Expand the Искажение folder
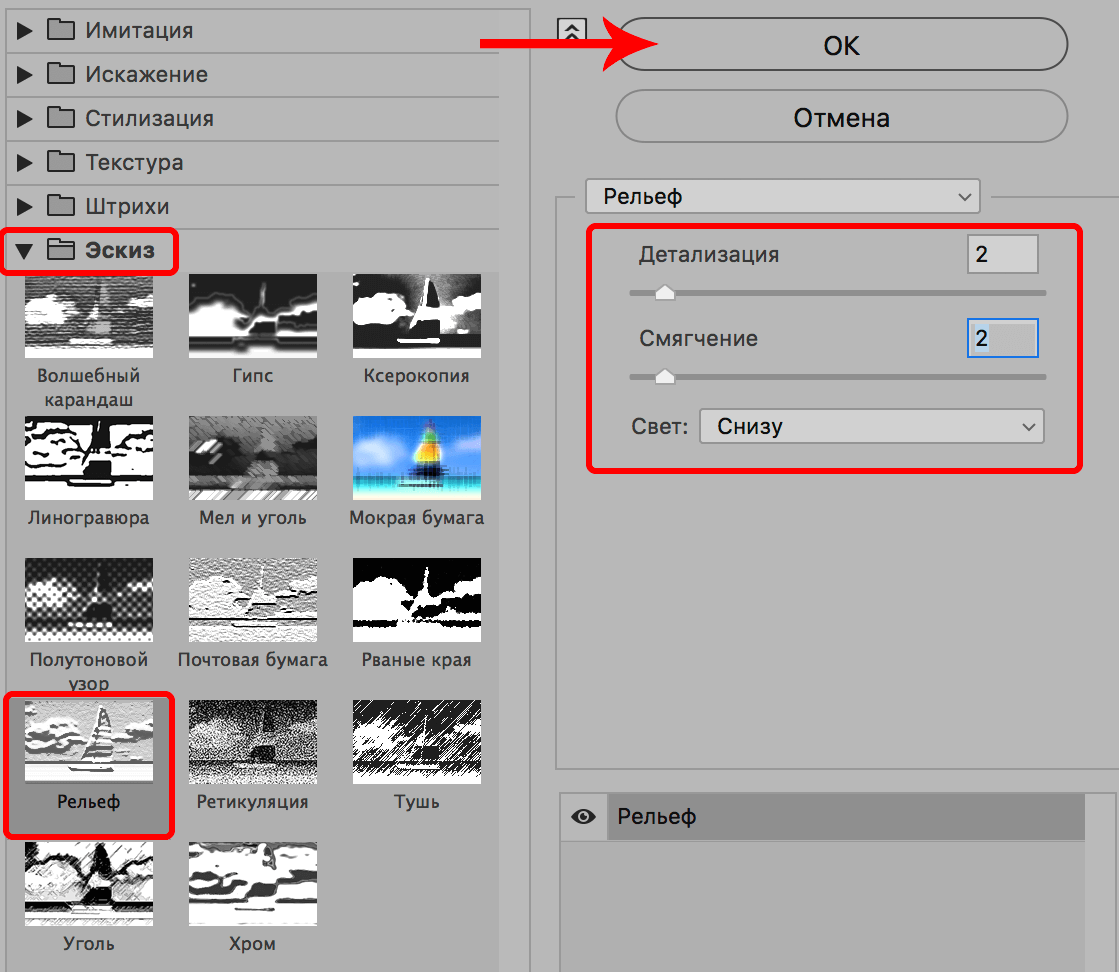Image resolution: width=1119 pixels, height=972 pixels. tap(26, 74)
